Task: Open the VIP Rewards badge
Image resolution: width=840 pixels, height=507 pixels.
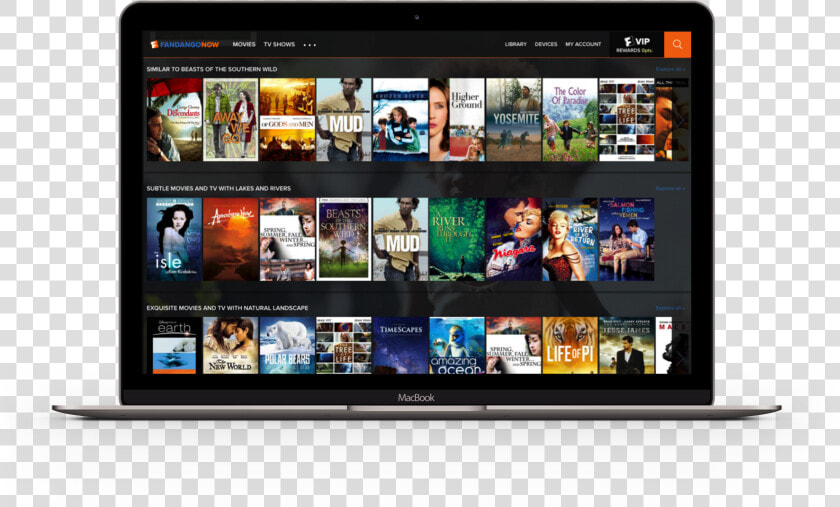Action: click(x=636, y=44)
